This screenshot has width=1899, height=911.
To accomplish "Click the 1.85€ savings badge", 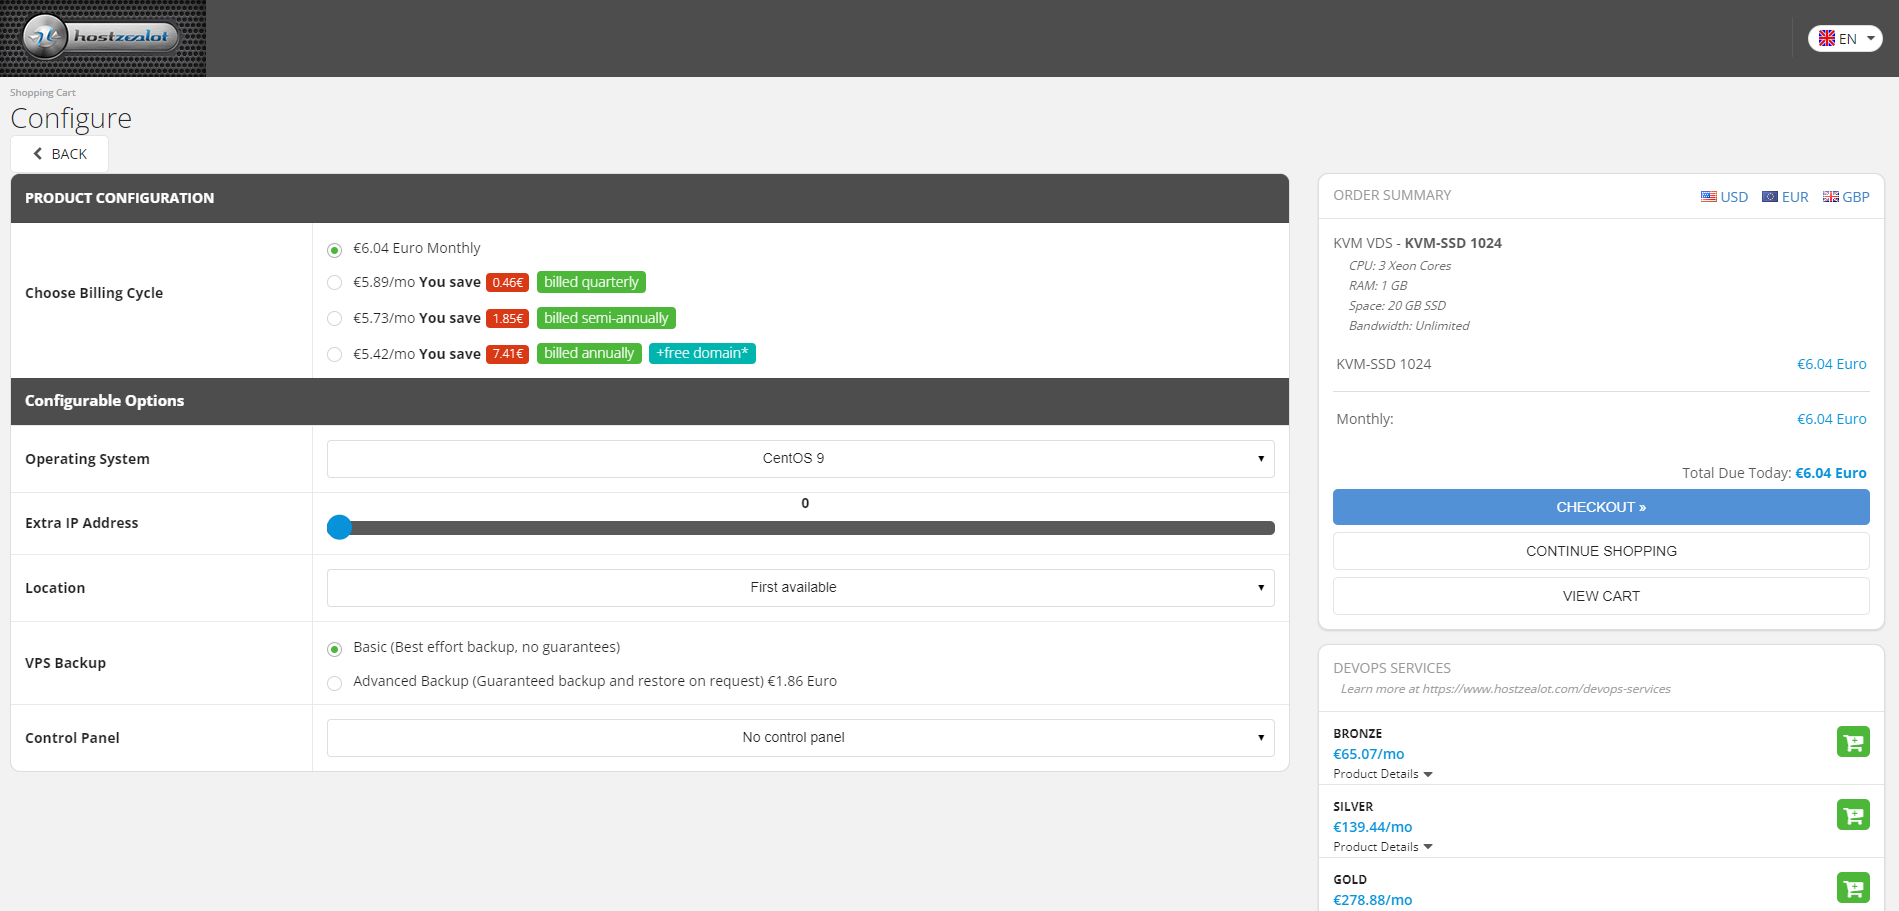I will 507,319.
